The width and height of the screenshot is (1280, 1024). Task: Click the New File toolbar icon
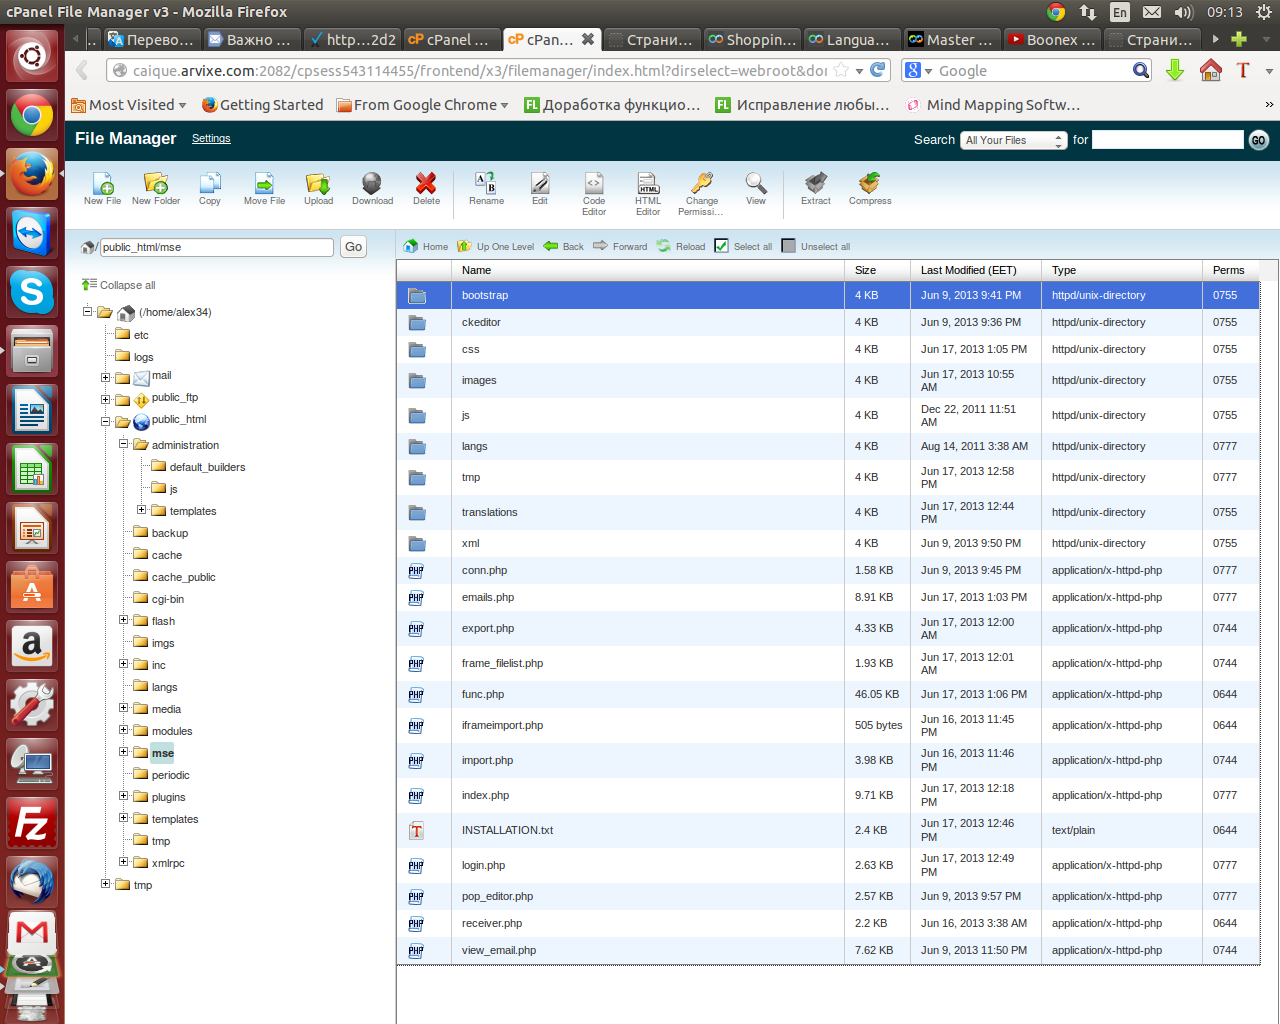[x=102, y=186]
